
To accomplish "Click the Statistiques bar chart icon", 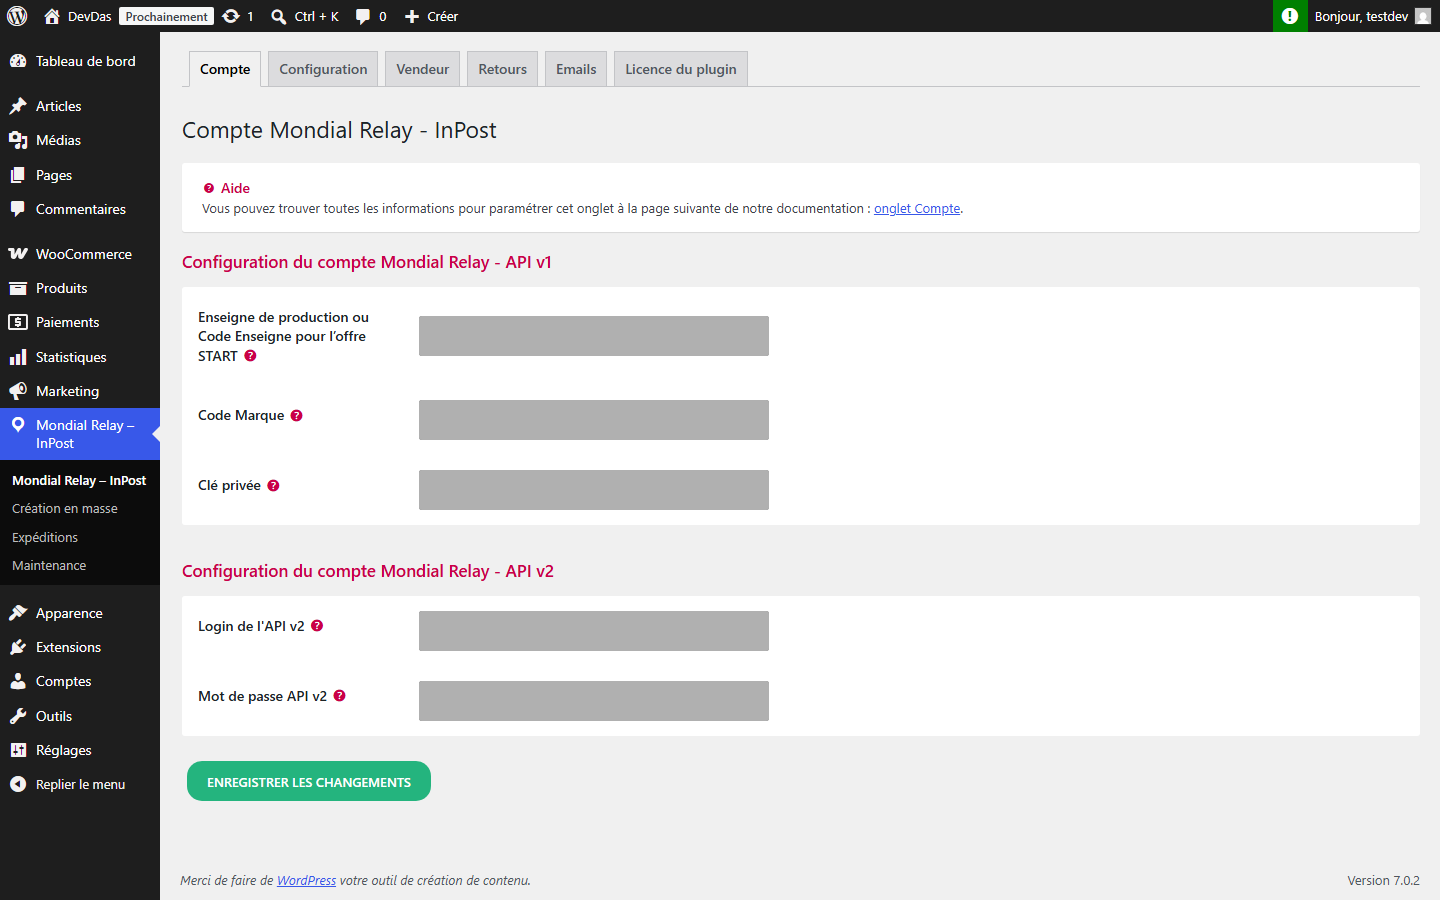I will coord(18,357).
